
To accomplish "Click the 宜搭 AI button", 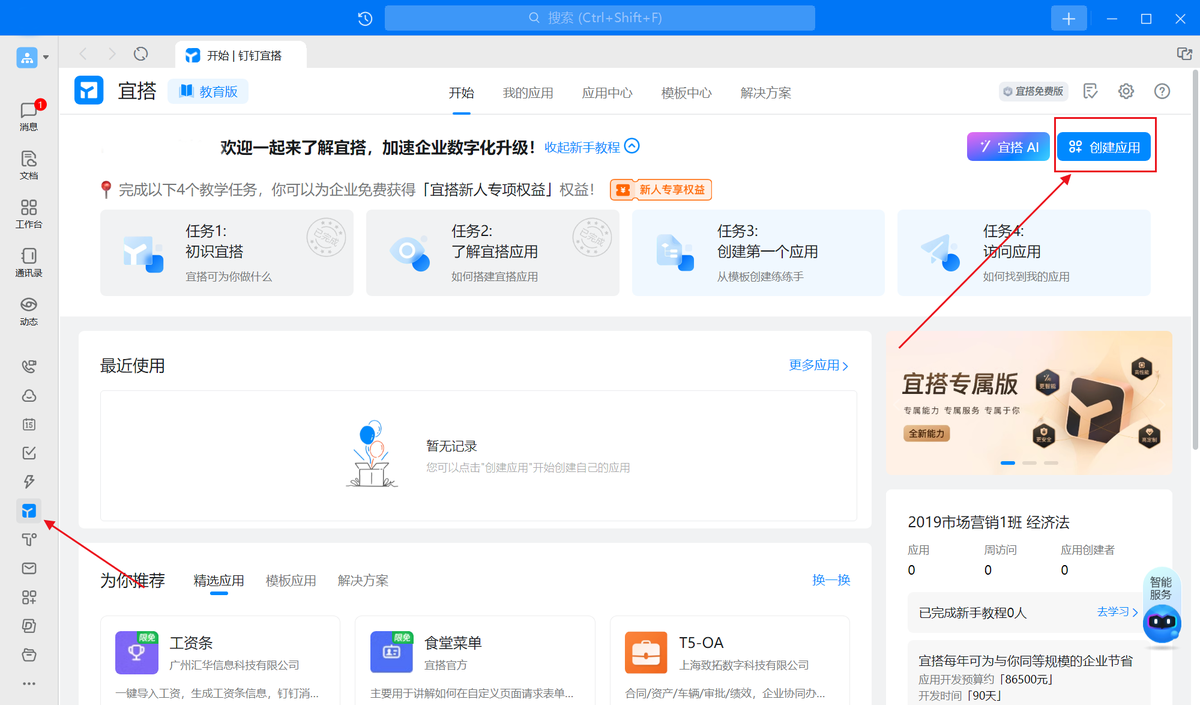I will pyautogui.click(x=1008, y=147).
